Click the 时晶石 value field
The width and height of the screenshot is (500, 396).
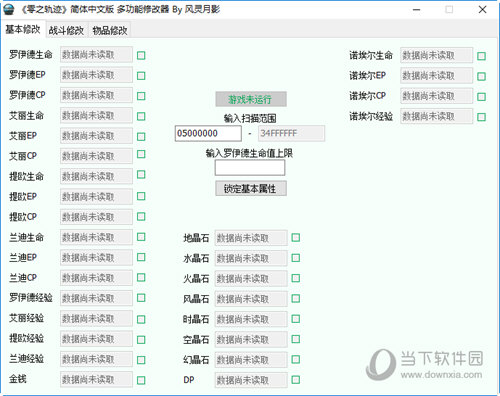[251, 319]
